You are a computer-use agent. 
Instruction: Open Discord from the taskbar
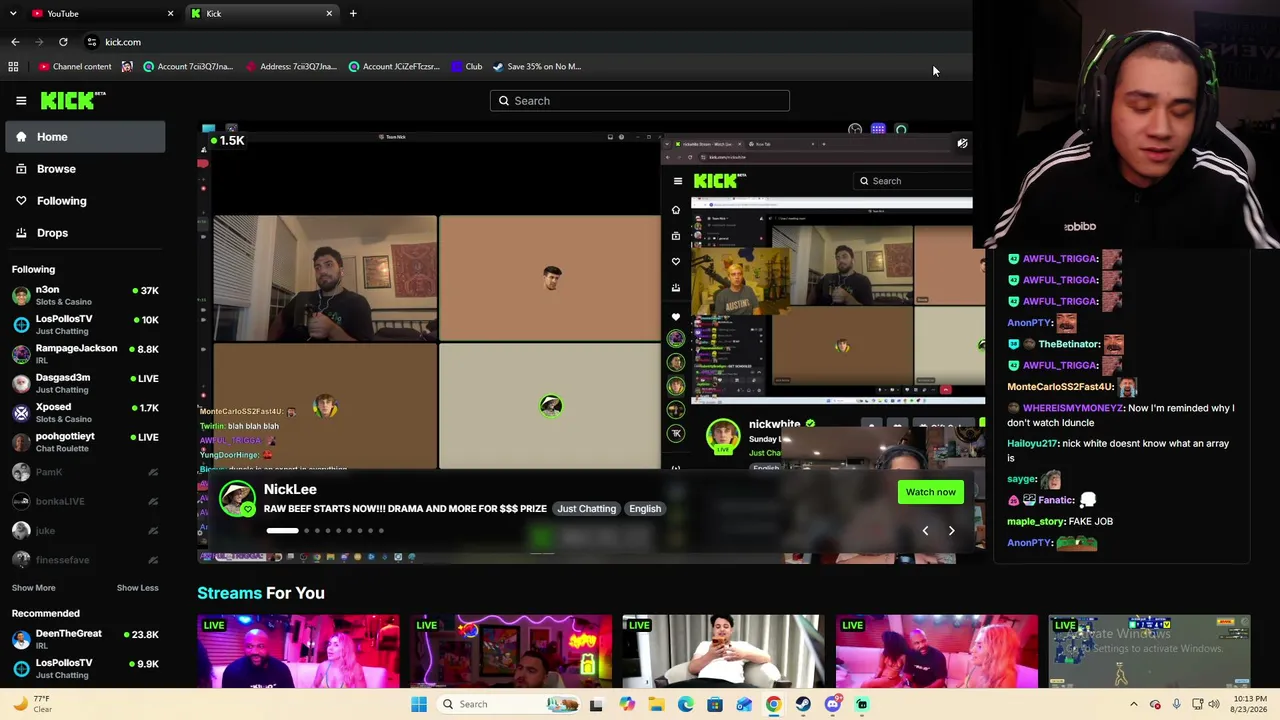(832, 704)
